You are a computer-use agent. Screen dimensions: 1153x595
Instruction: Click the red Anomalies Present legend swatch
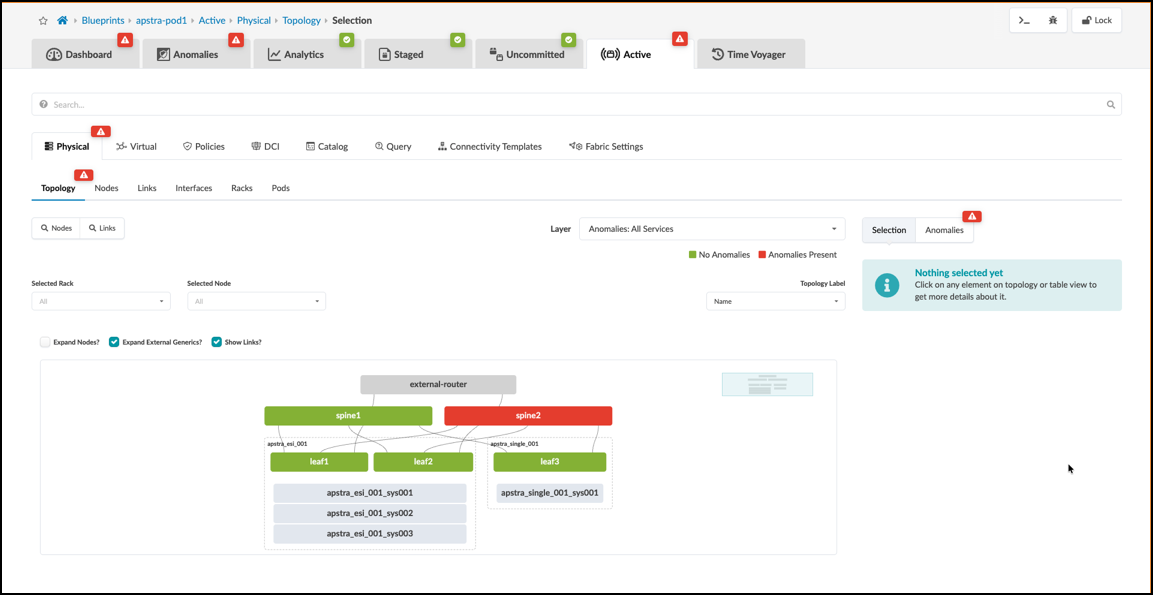[x=763, y=254]
